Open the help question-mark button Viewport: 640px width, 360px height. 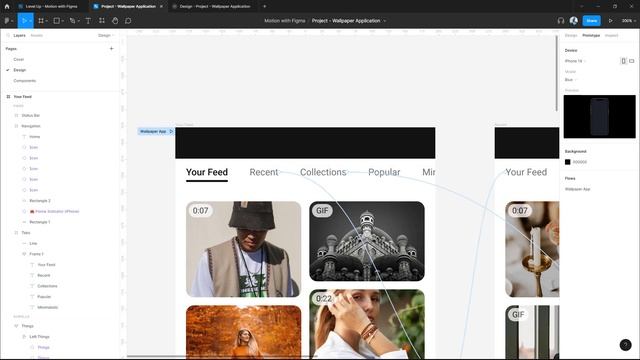click(x=625, y=345)
